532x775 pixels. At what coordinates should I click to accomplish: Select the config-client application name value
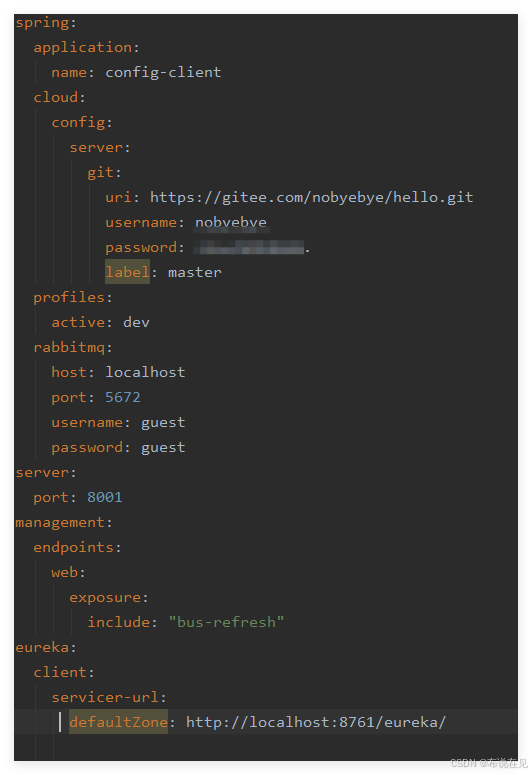click(163, 72)
